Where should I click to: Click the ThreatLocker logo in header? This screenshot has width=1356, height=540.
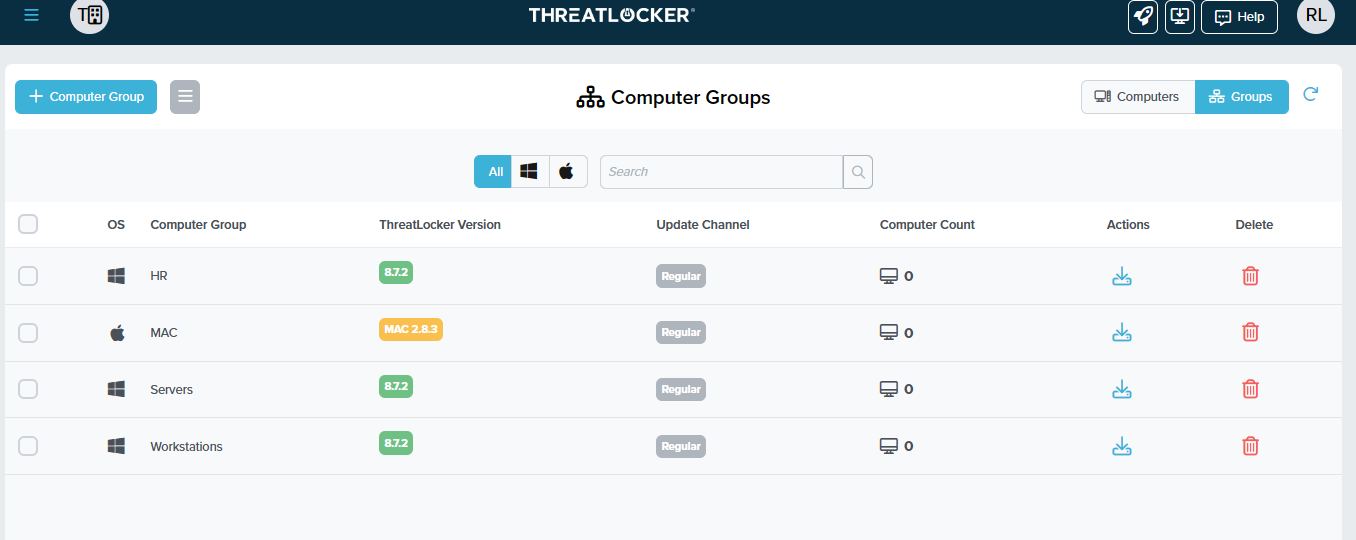(612, 15)
